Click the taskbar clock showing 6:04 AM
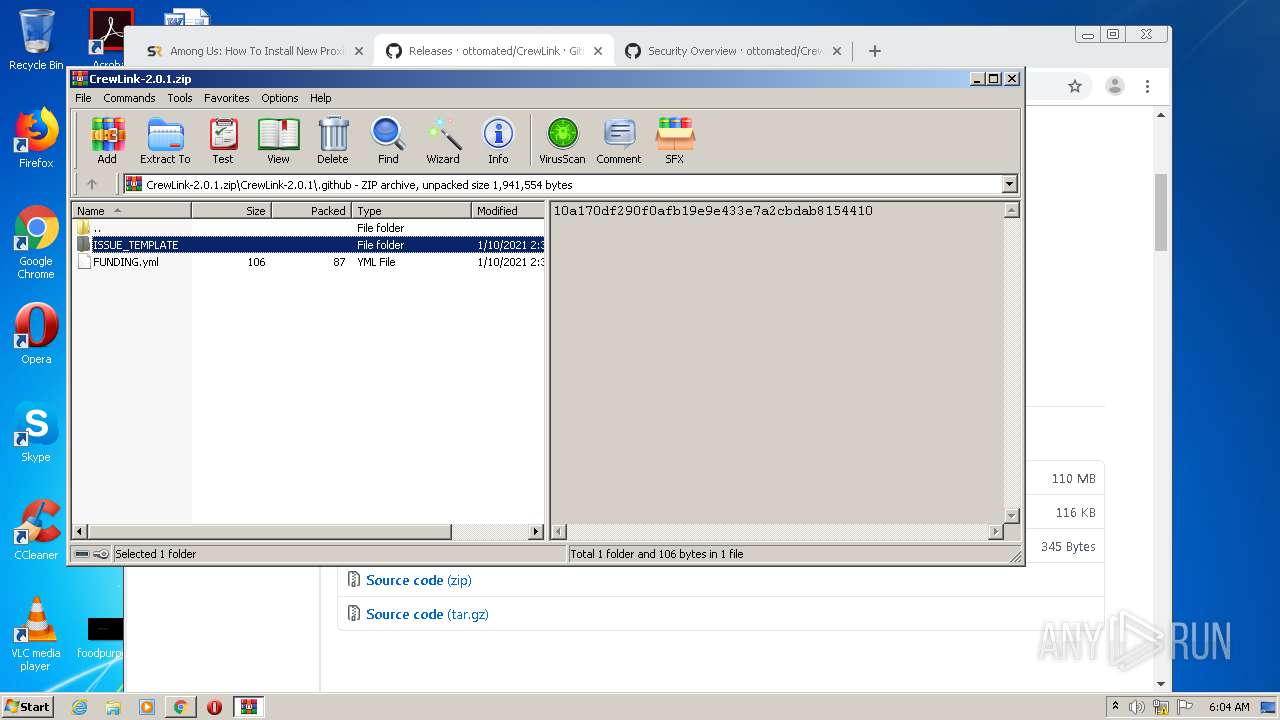The width and height of the screenshot is (1280, 720). click(1229, 707)
